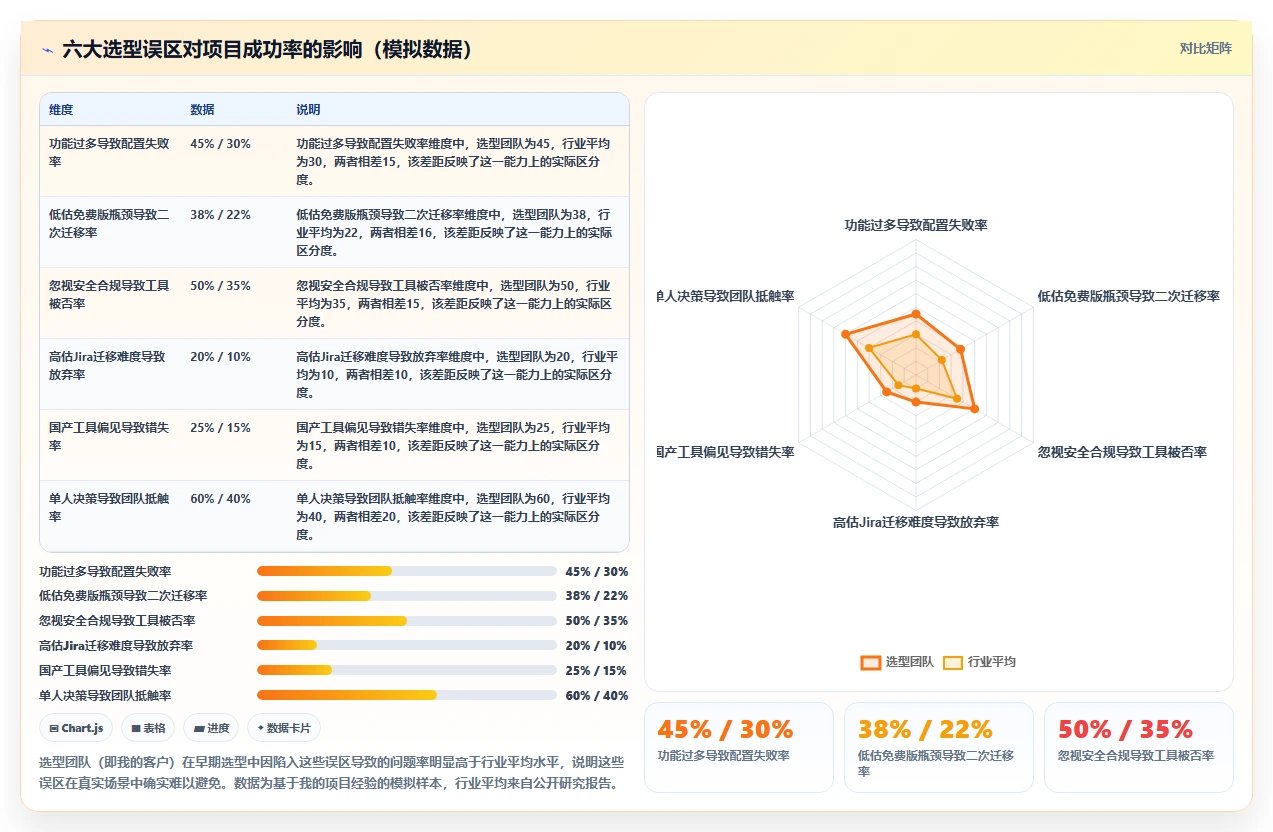Screen dimensions: 1273x832
Task: Click progress bar for 单人决策导致团队抵触率
Action: pos(407,695)
